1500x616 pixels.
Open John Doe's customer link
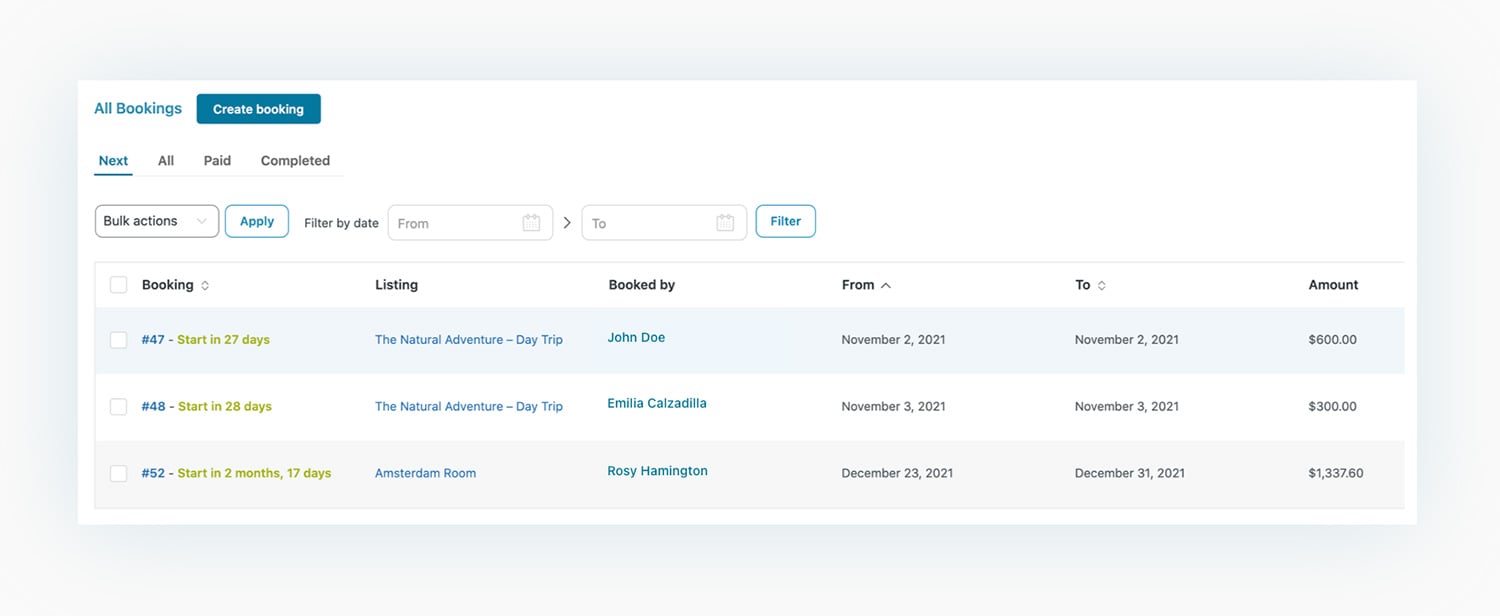[636, 338]
